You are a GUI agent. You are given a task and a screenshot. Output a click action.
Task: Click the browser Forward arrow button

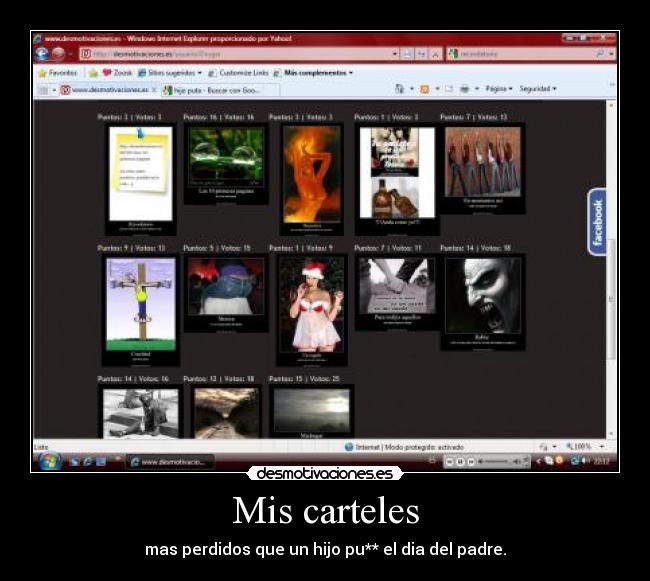58,54
